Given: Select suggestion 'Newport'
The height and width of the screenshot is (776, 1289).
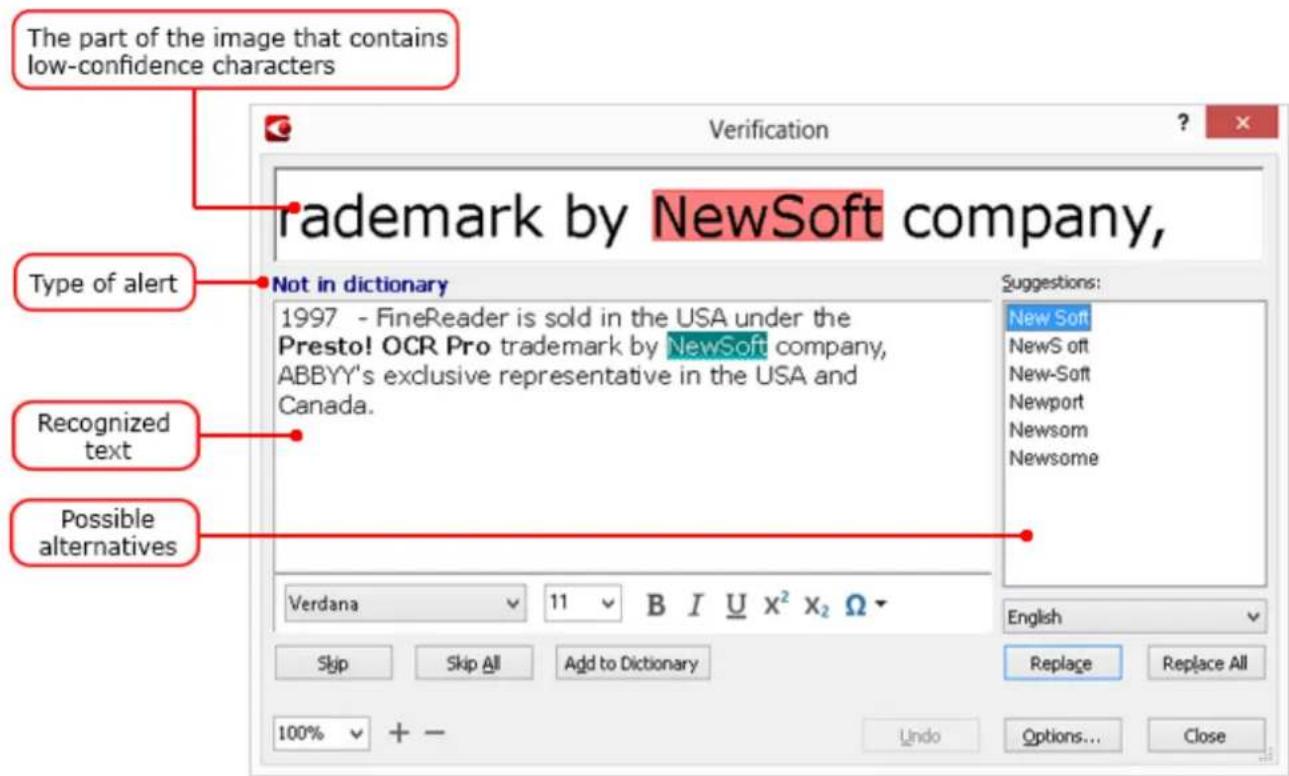Looking at the screenshot, I should (x=1046, y=402).
